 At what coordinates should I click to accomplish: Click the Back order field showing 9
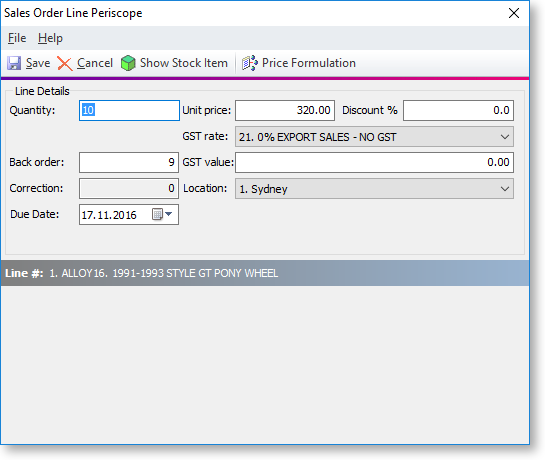tap(129, 162)
